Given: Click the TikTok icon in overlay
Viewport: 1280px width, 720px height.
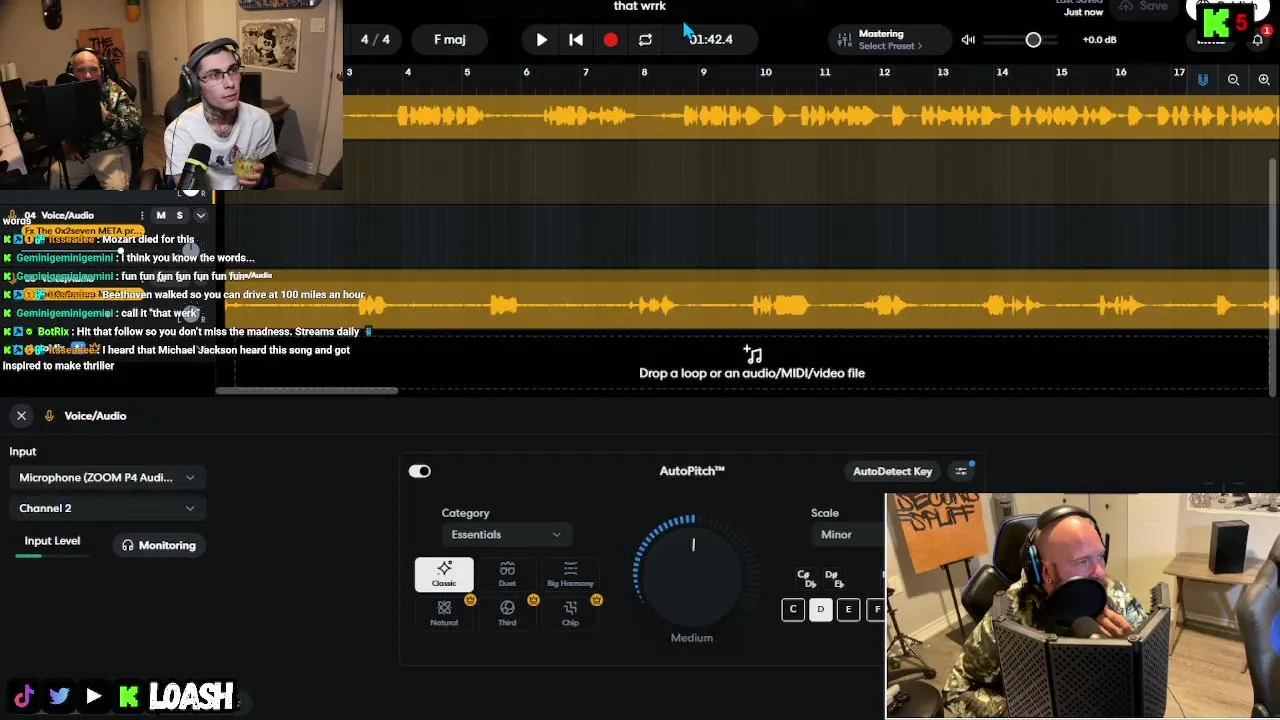Looking at the screenshot, I should 24,696.
